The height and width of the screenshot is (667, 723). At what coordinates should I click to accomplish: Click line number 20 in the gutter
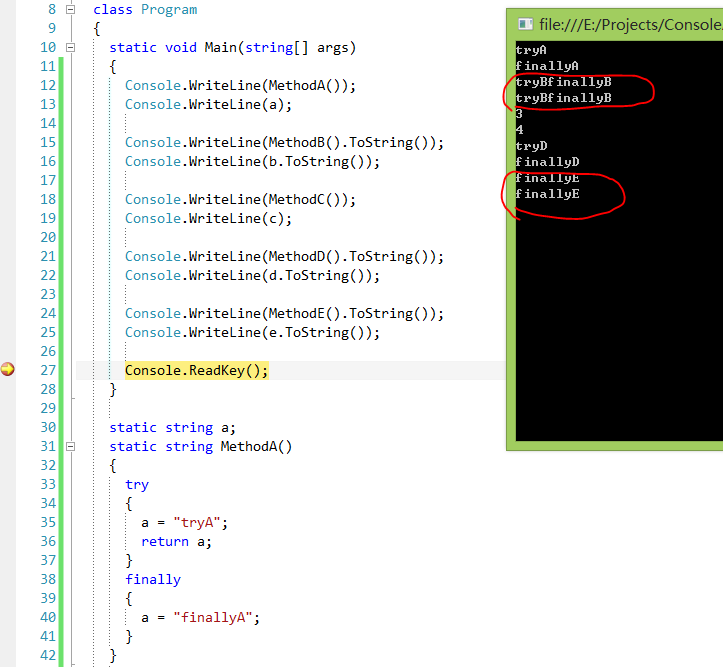click(48, 237)
